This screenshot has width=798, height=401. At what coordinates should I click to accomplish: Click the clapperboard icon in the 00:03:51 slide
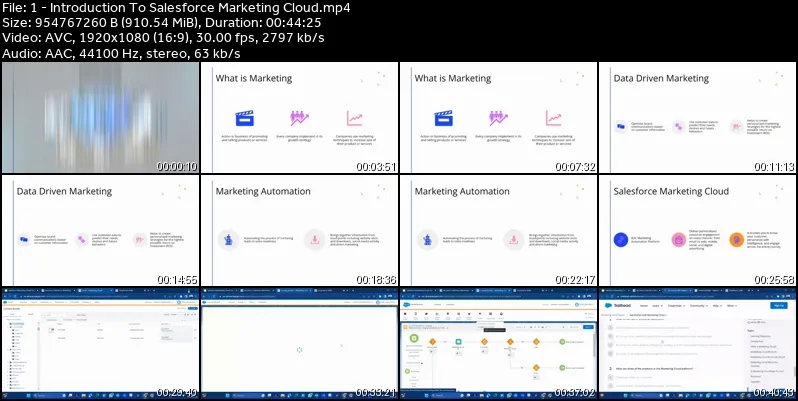(x=244, y=119)
